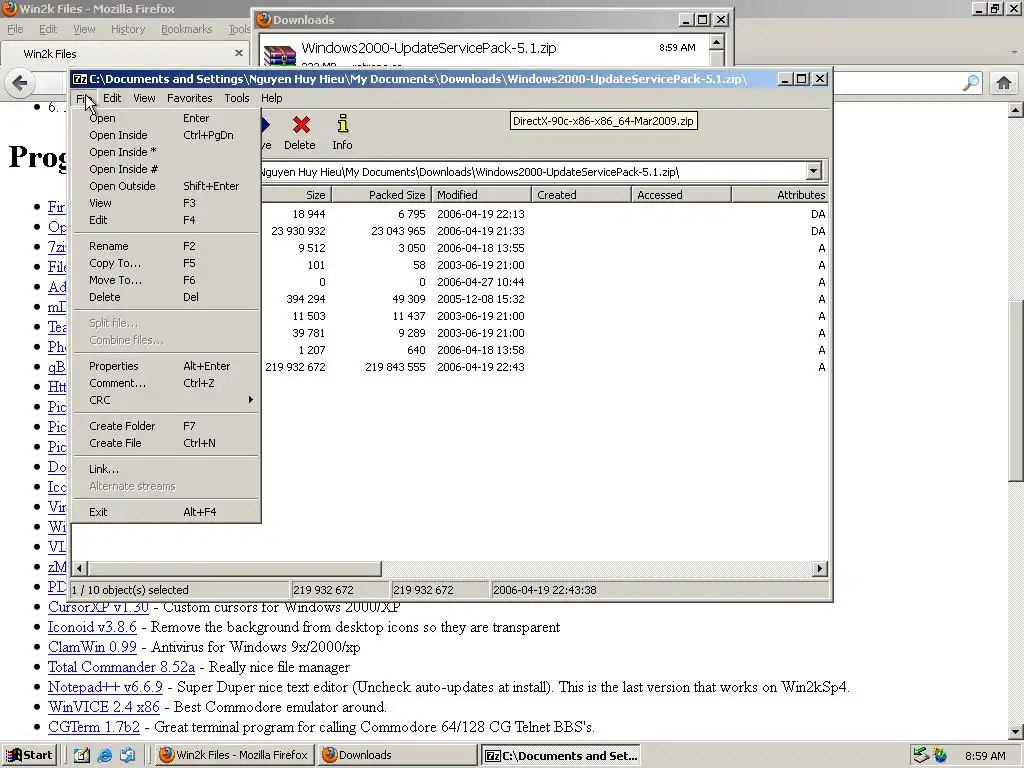Choose Create Folder in File menu

(x=166, y=426)
